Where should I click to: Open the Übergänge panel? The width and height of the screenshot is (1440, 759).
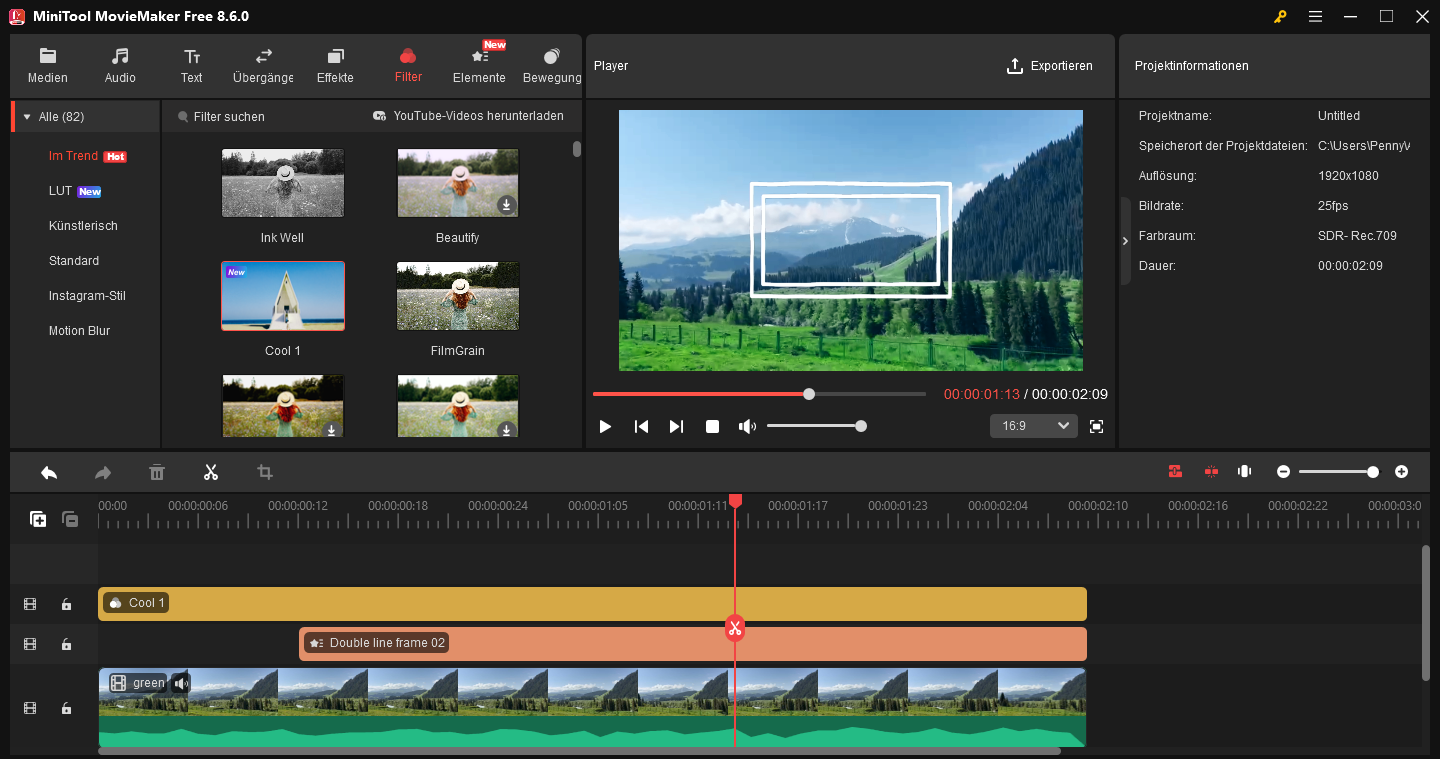point(262,63)
